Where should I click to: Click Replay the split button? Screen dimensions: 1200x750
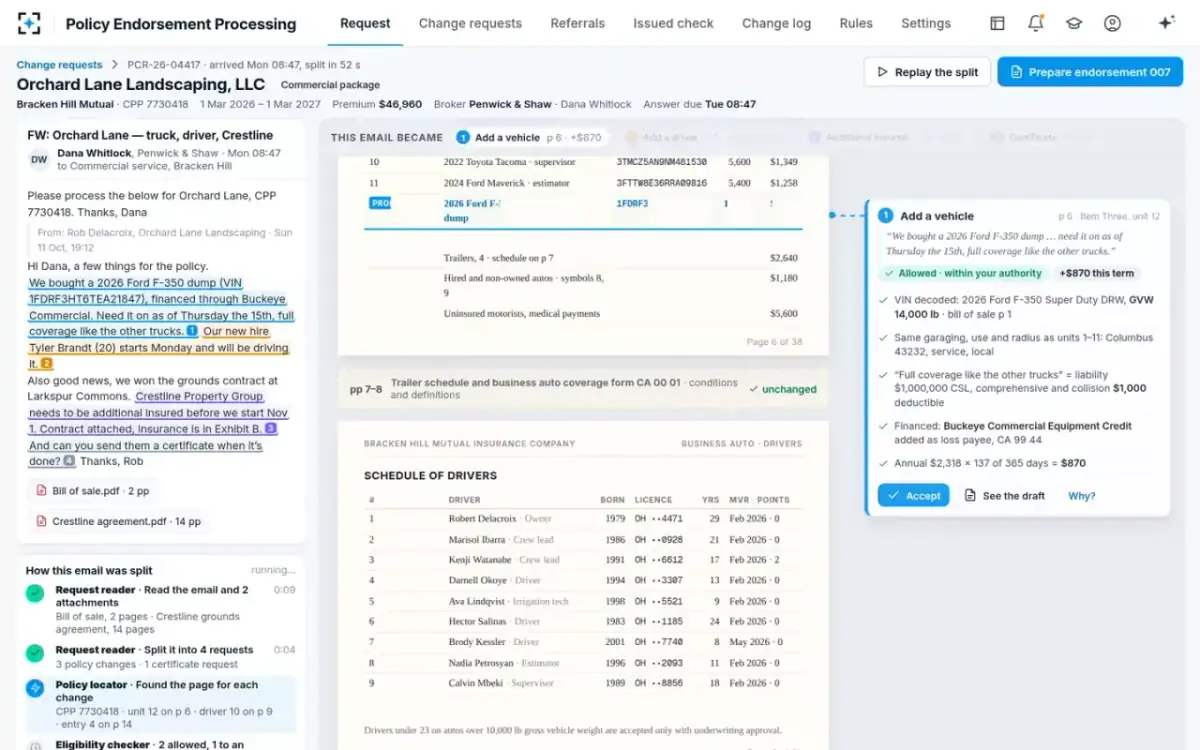point(927,72)
